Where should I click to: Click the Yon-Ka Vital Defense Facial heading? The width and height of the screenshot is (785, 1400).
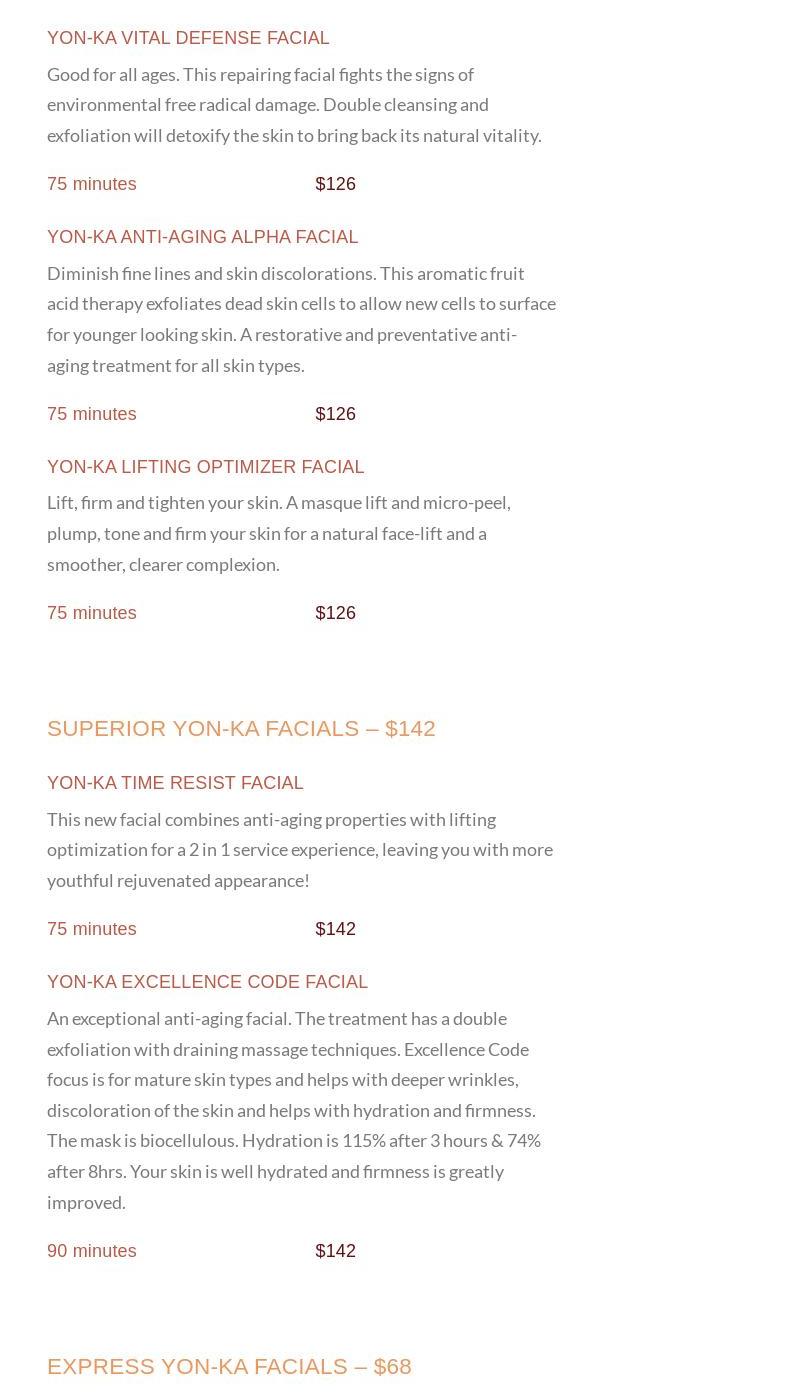point(188,38)
